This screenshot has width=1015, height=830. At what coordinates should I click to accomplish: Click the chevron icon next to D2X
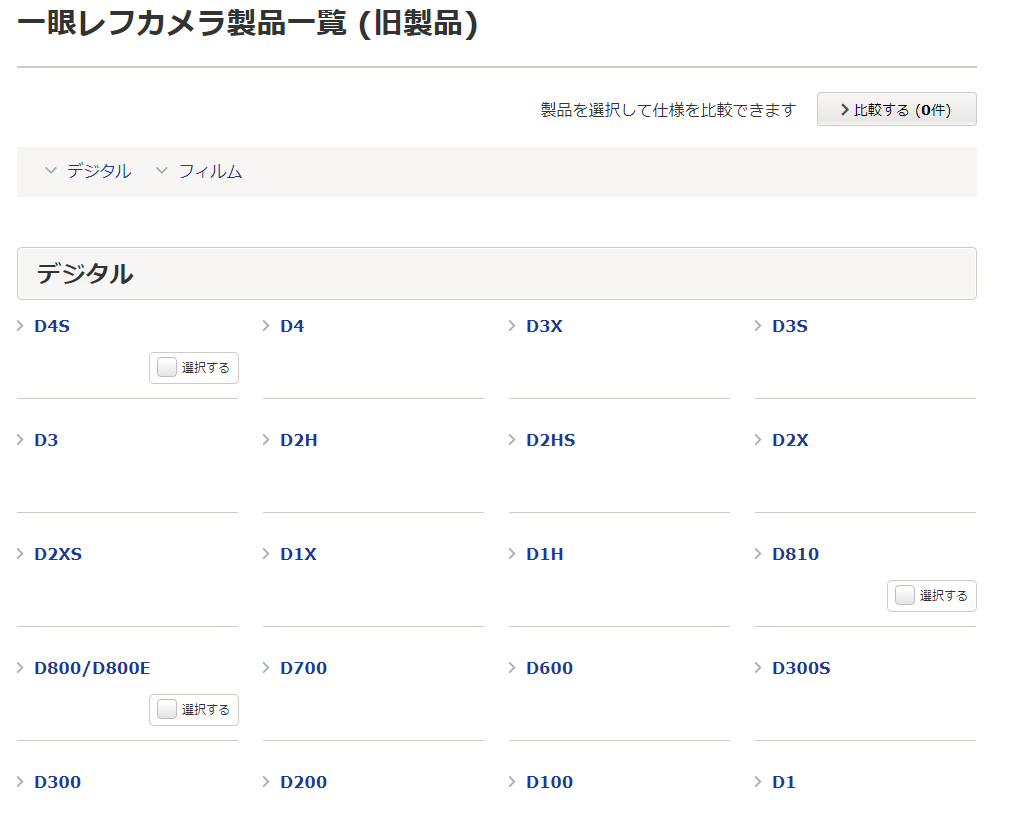pyautogui.click(x=759, y=440)
